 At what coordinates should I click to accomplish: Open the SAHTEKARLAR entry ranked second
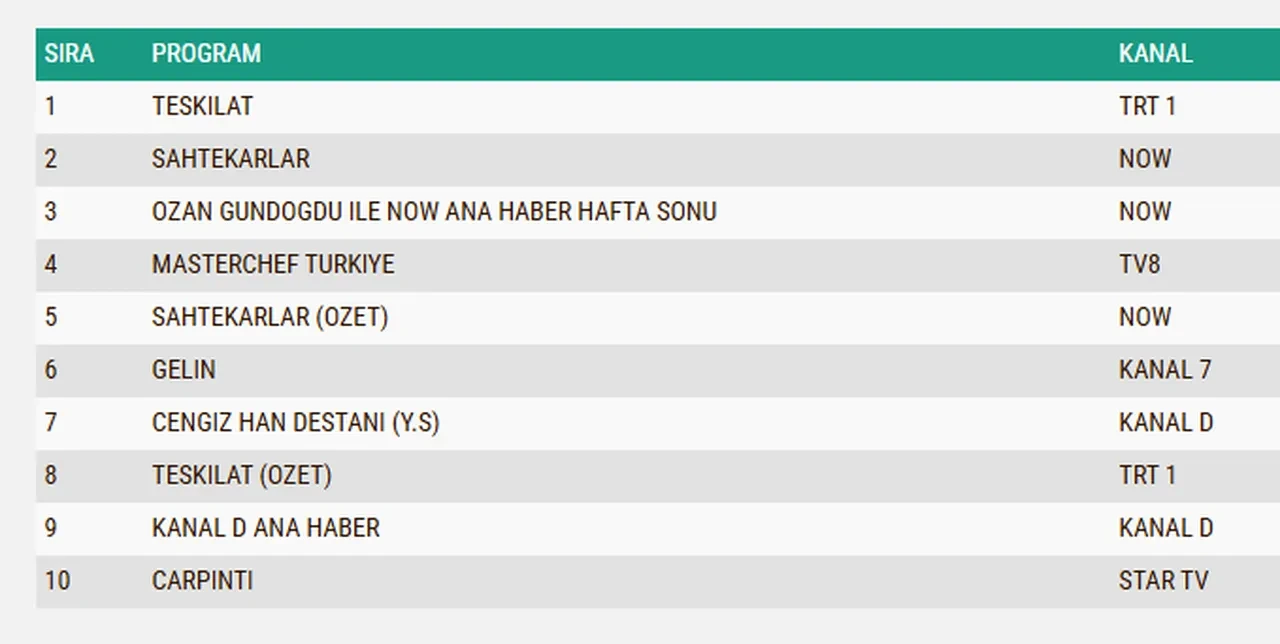231,159
